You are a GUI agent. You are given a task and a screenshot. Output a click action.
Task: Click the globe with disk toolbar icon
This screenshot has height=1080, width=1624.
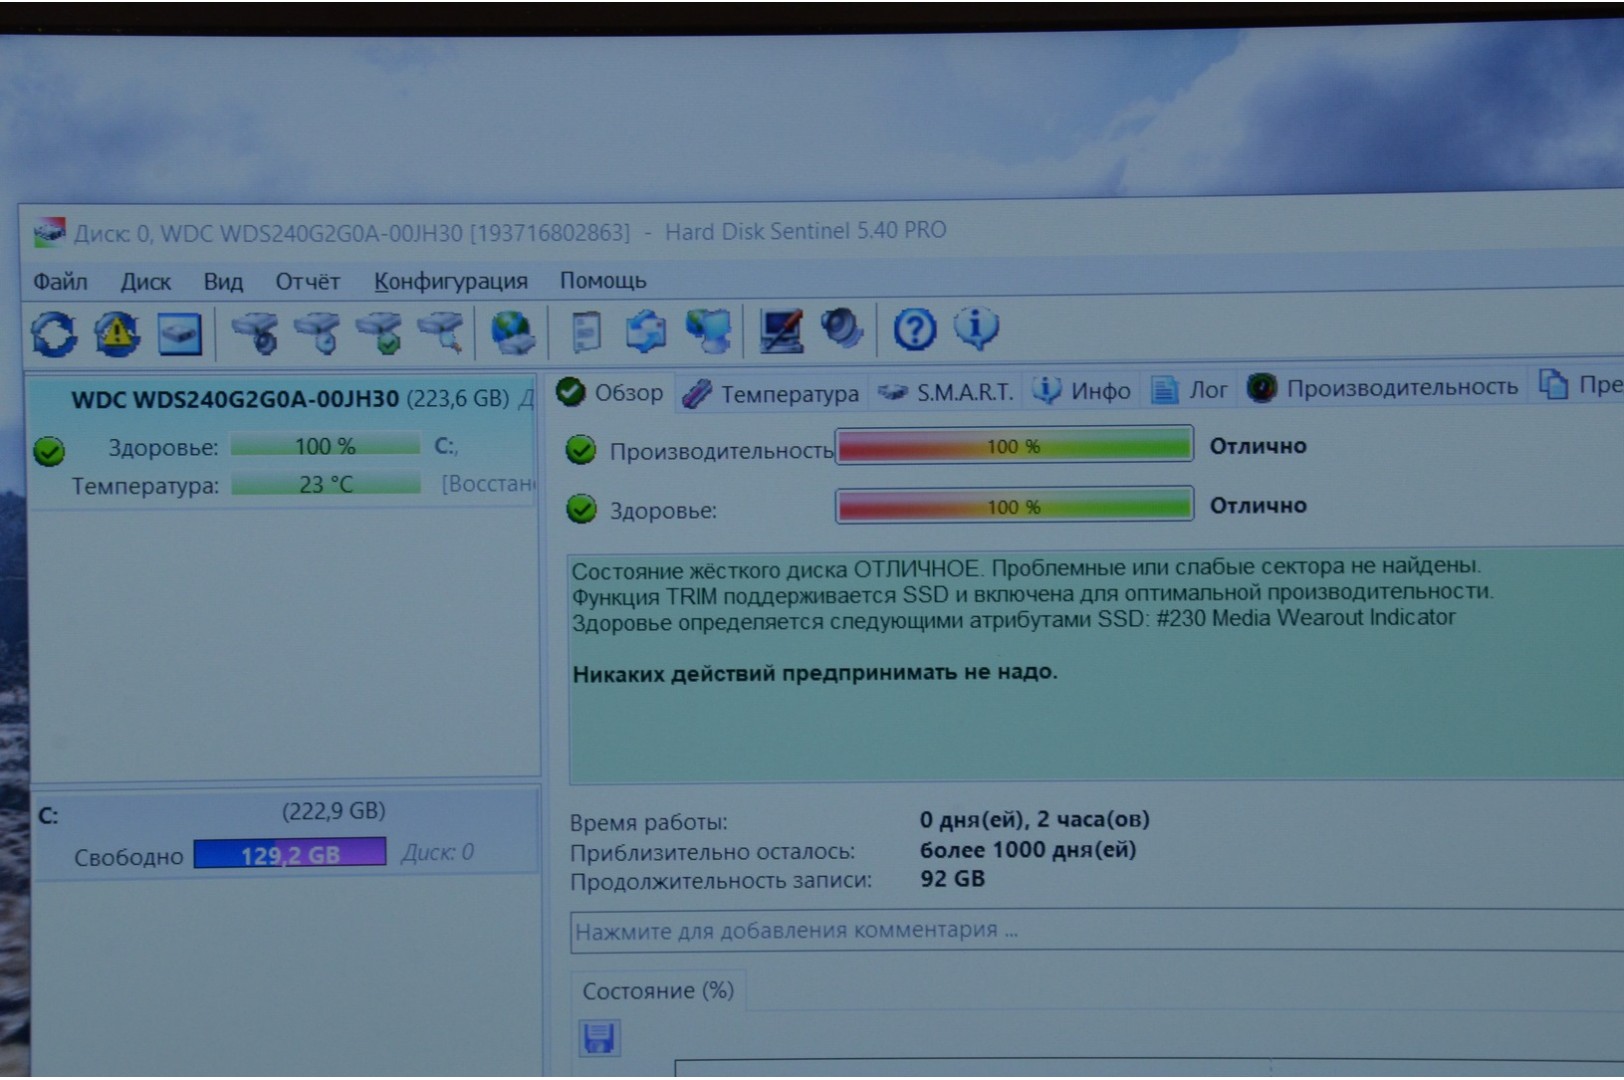(513, 332)
